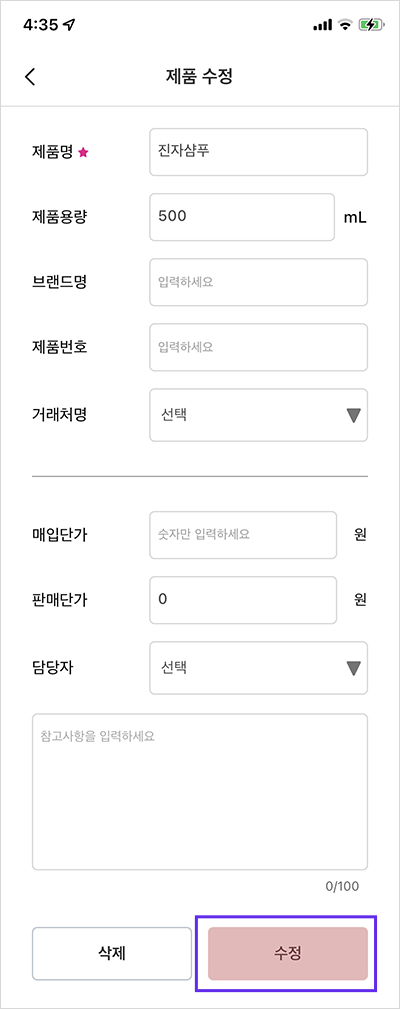Select the 거래처명 선택 combo box
Screen dimensions: 400x1009
pyautogui.click(x=259, y=415)
